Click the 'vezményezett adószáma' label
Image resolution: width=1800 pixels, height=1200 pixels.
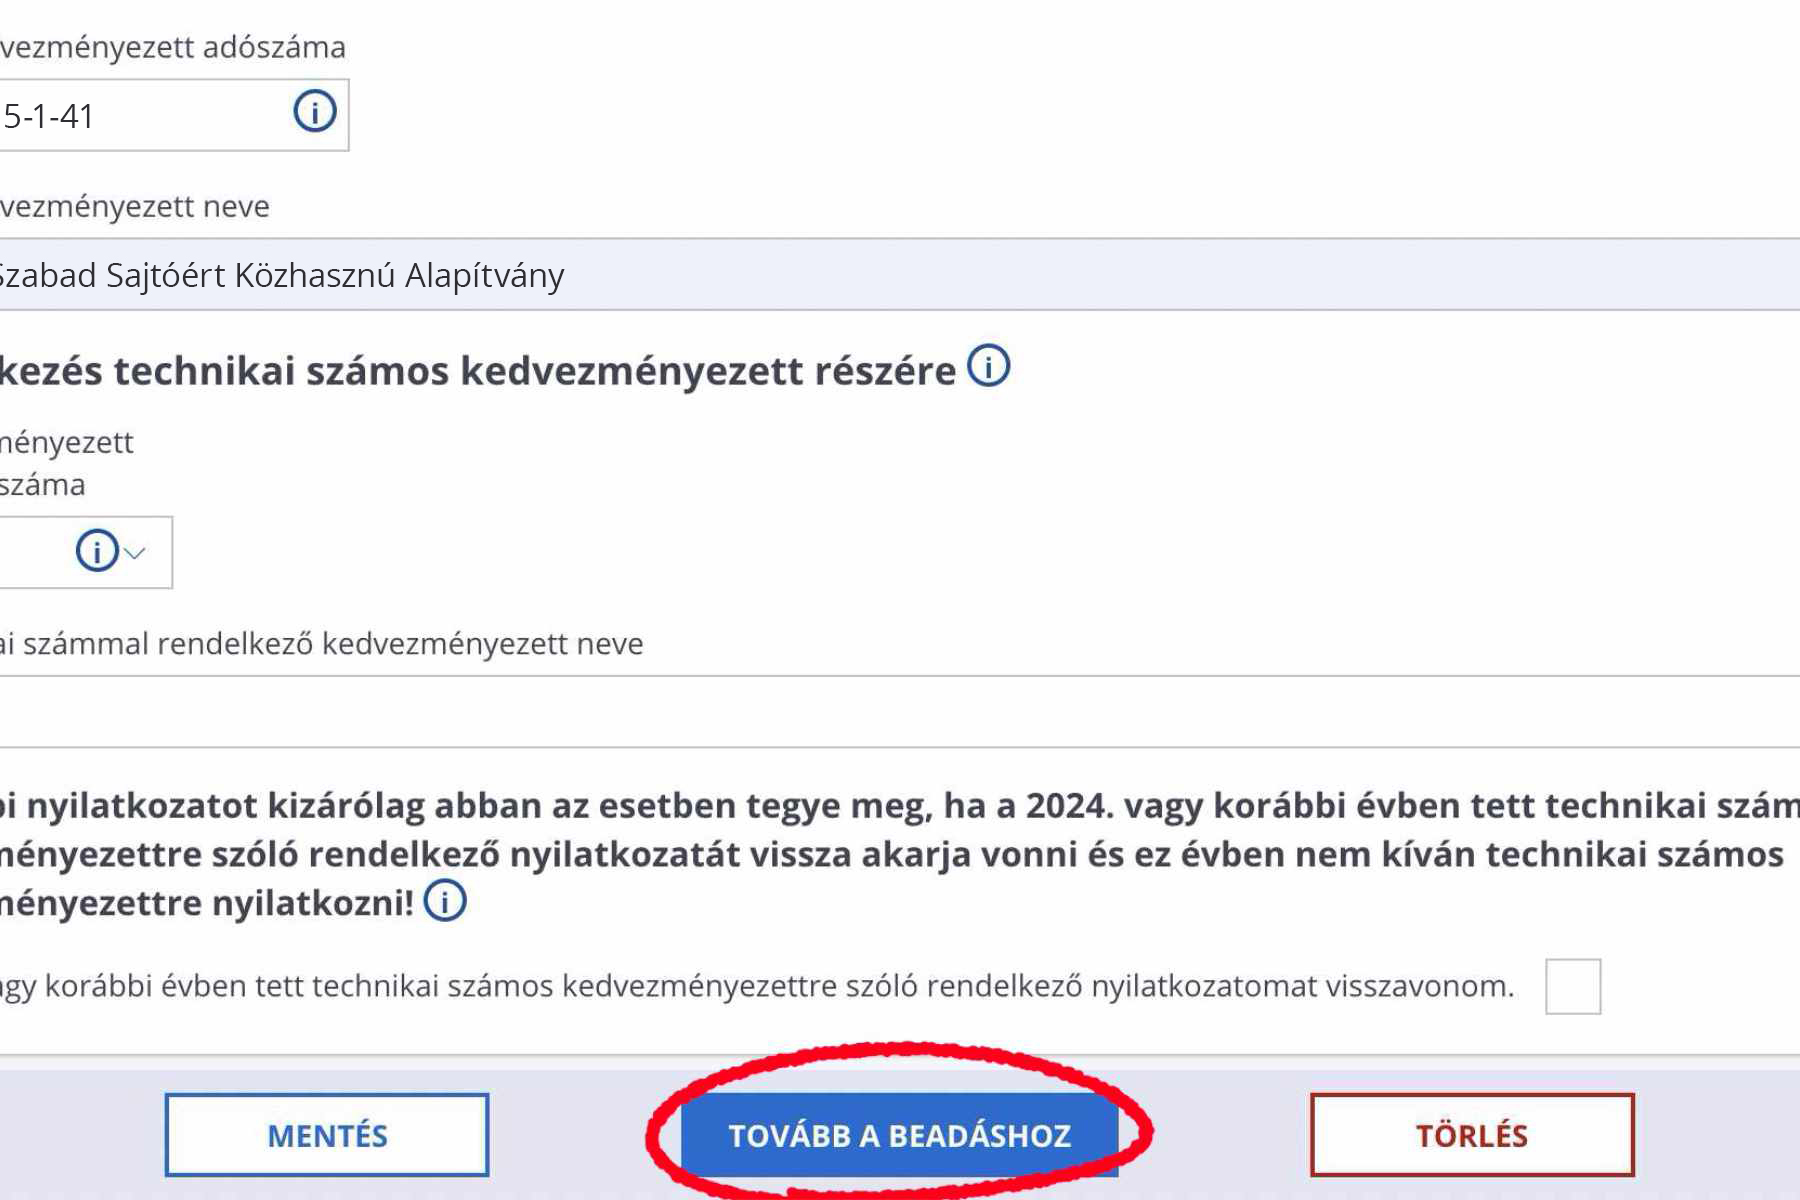coord(173,47)
